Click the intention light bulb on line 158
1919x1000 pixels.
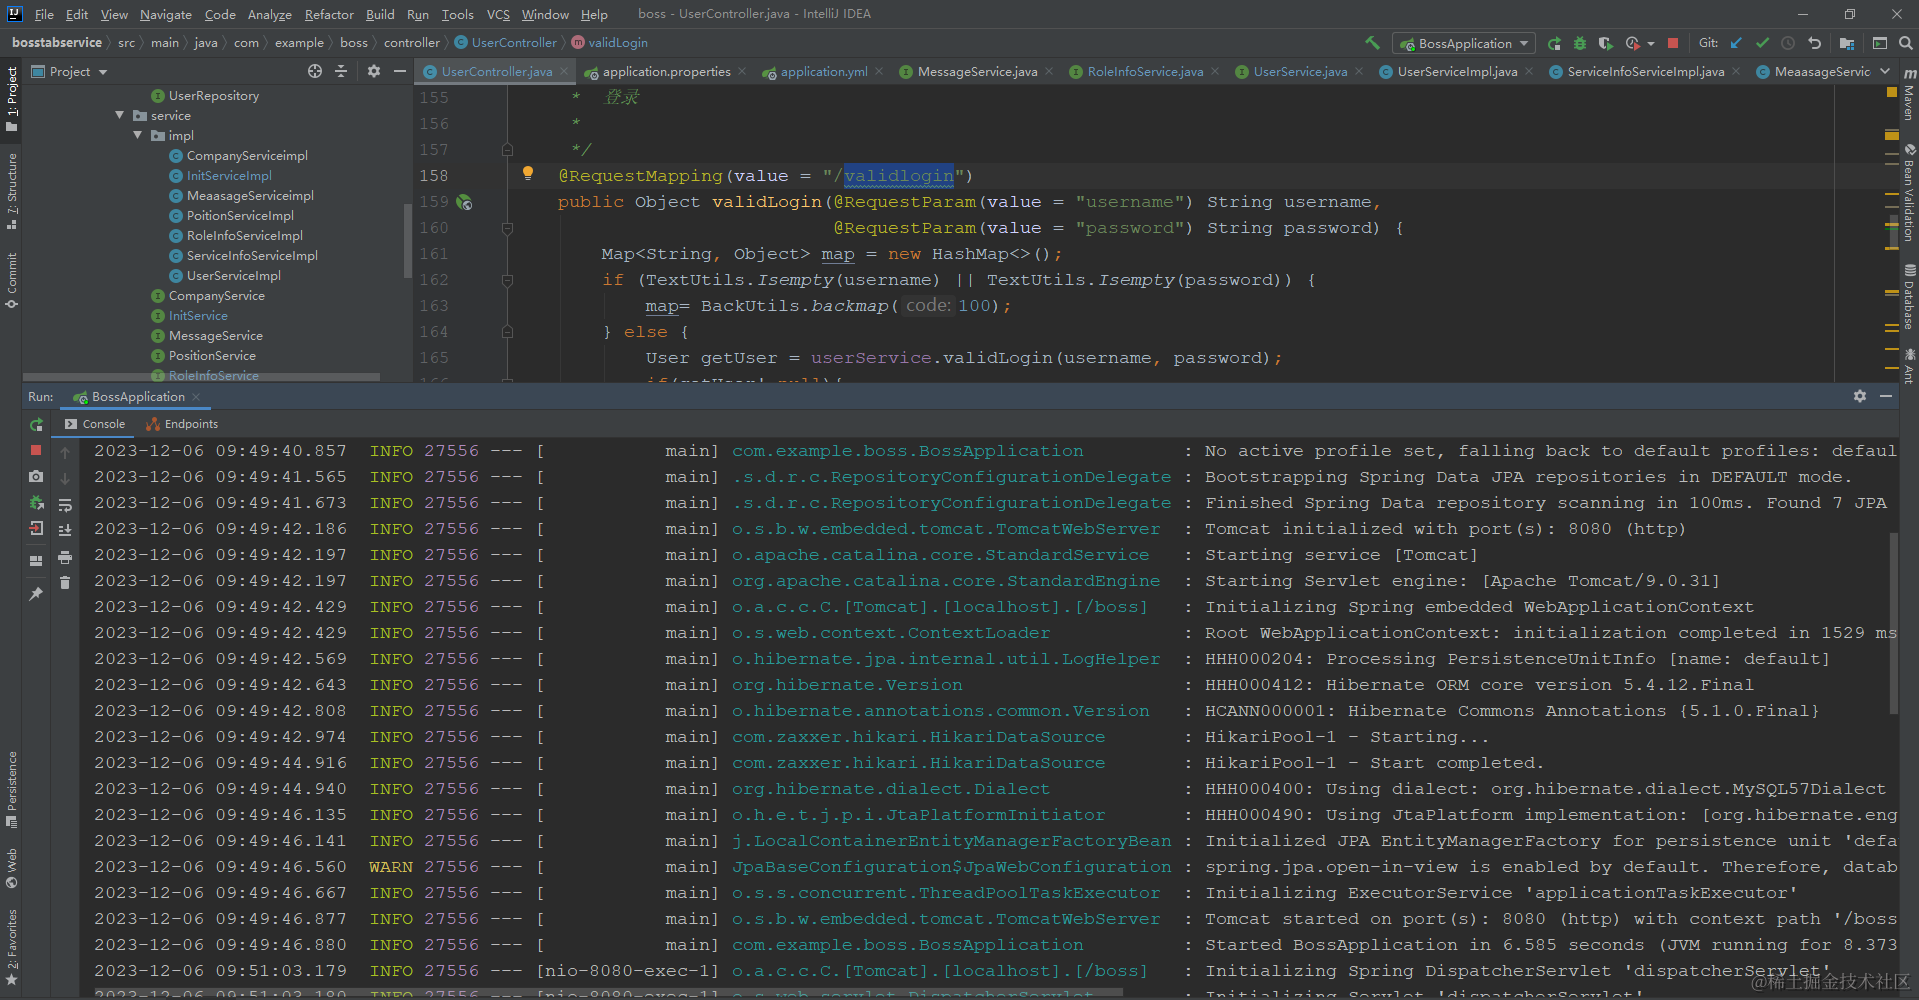coord(528,174)
